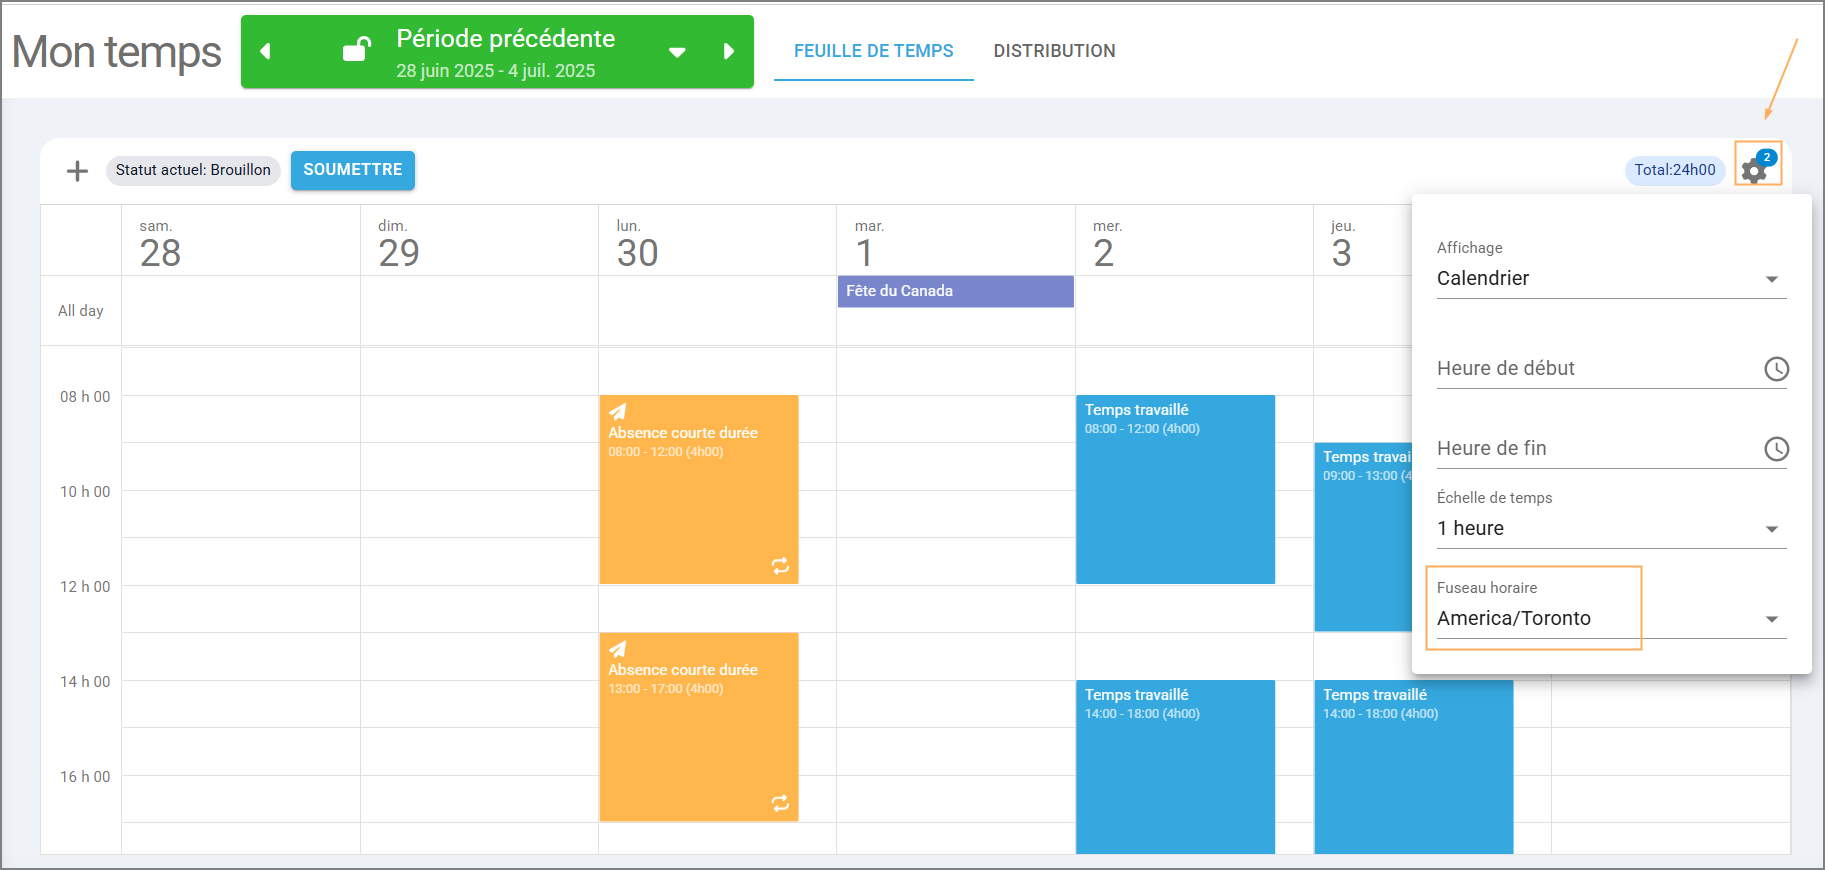Open the settings gear icon
This screenshot has width=1825, height=870.
[x=1755, y=169]
